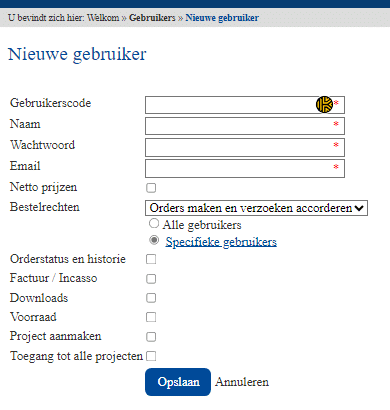Check the Project aanmaken option
Image resolution: width=390 pixels, height=410 pixels.
click(151, 337)
